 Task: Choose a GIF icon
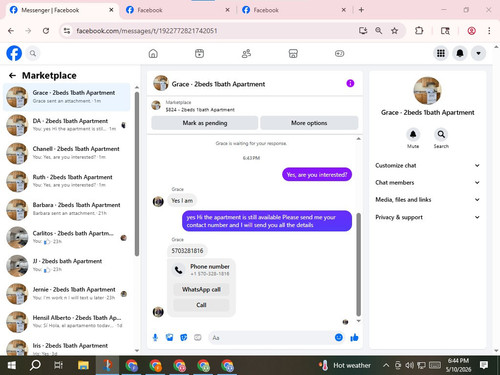pos(198,338)
